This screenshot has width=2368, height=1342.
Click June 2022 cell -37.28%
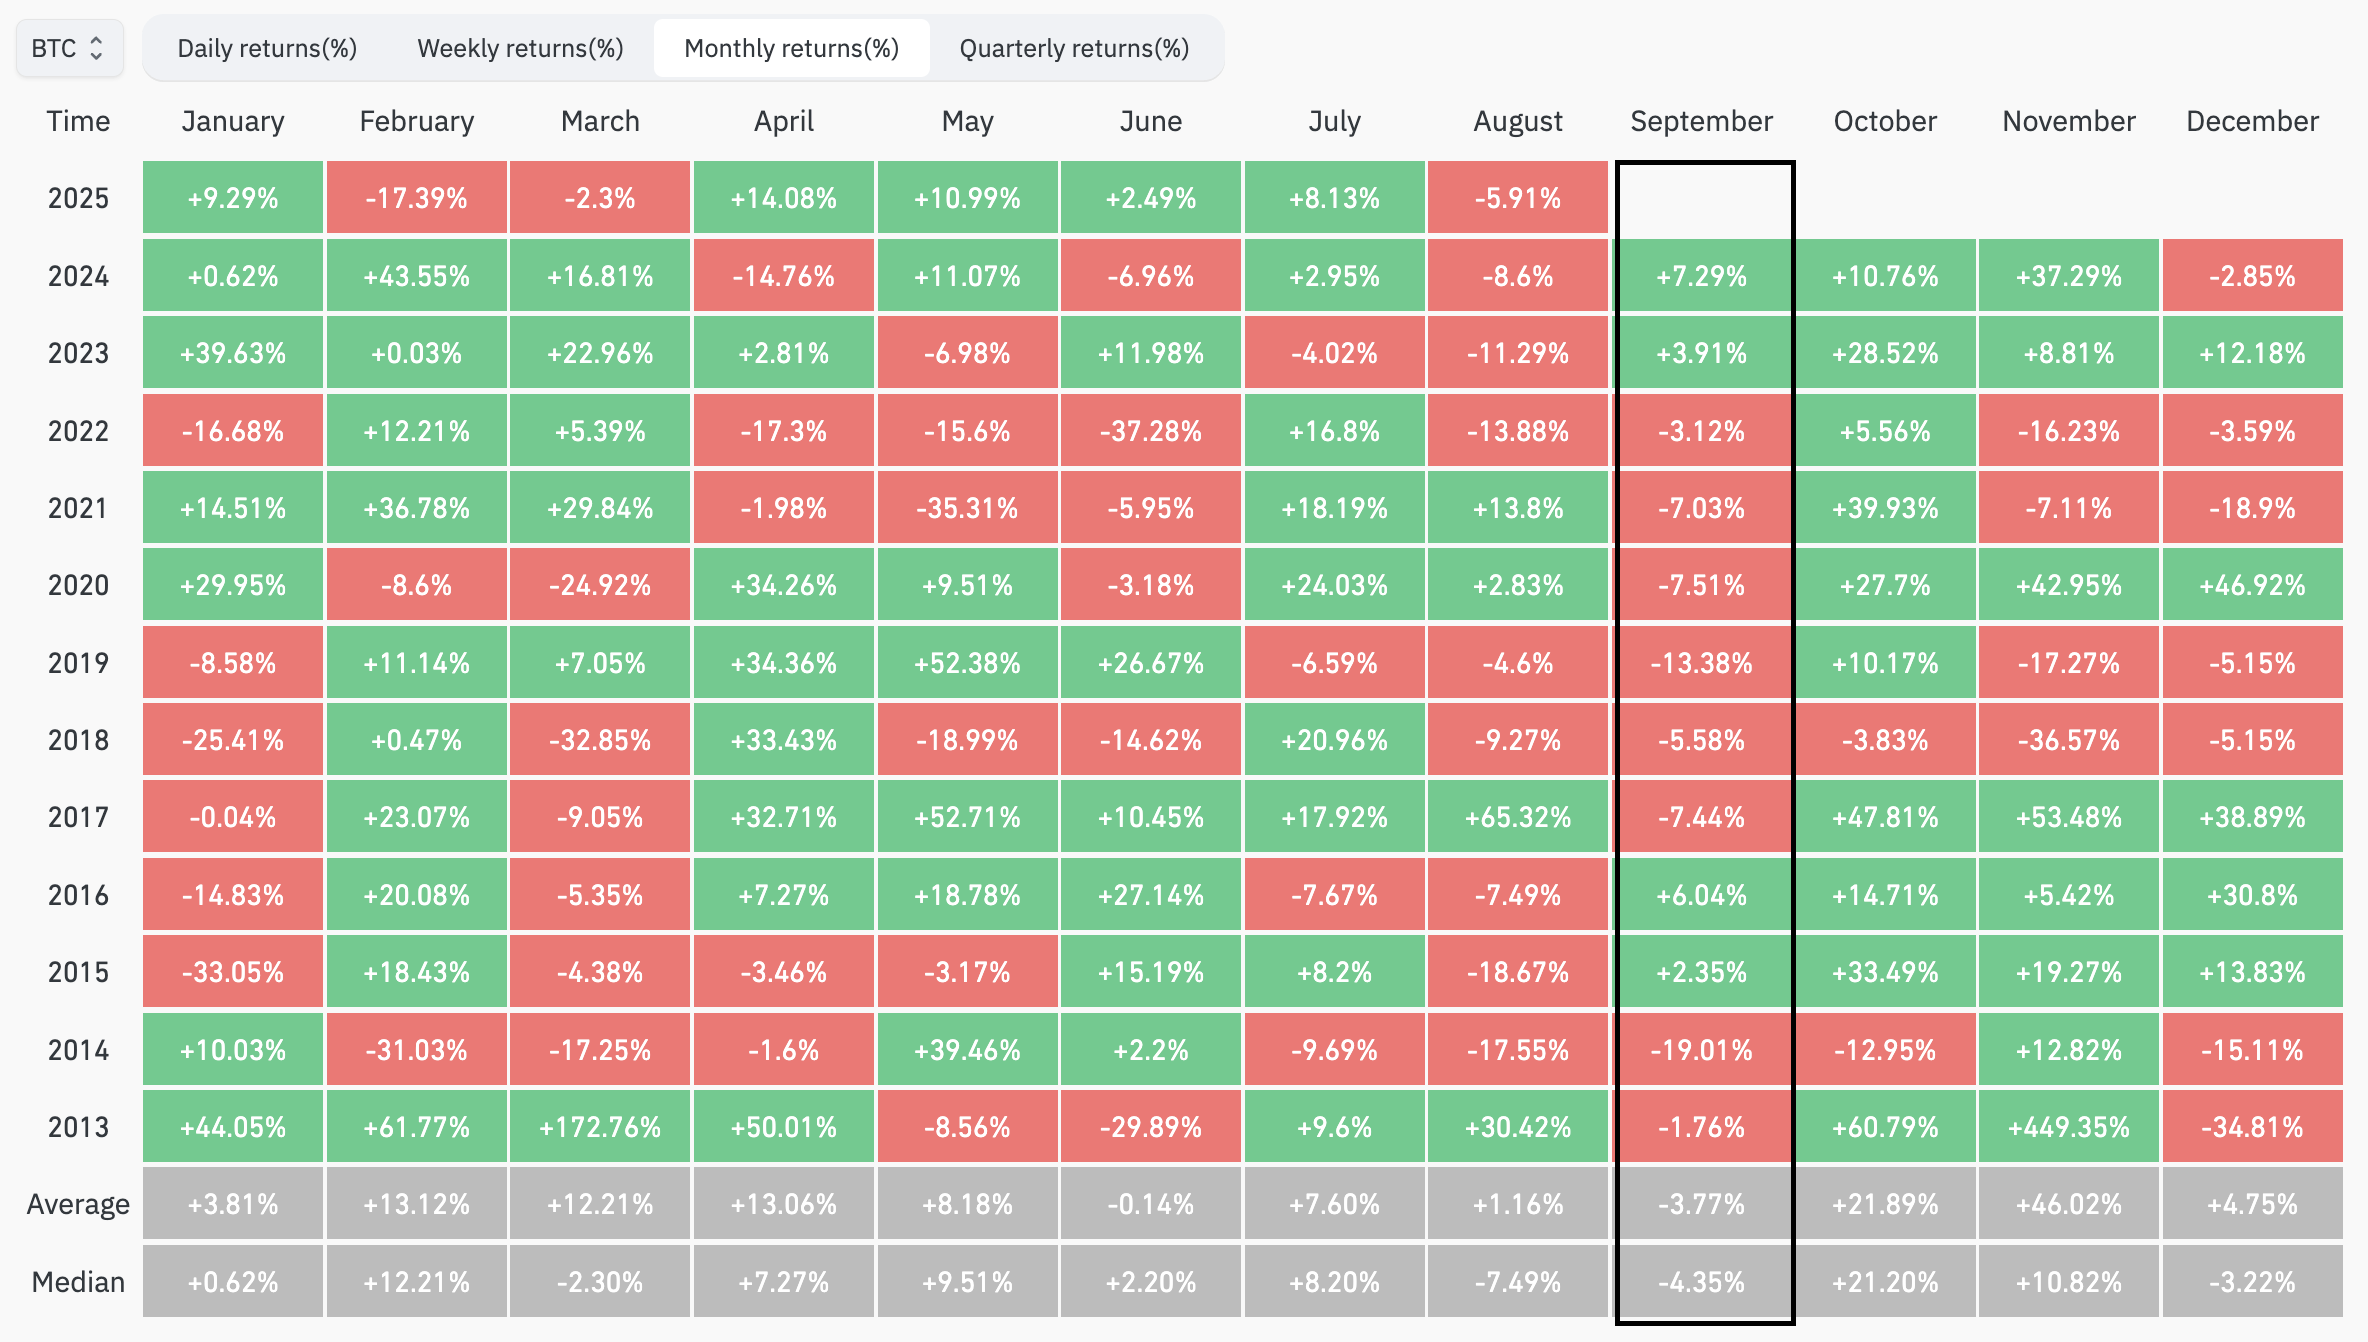(1150, 431)
